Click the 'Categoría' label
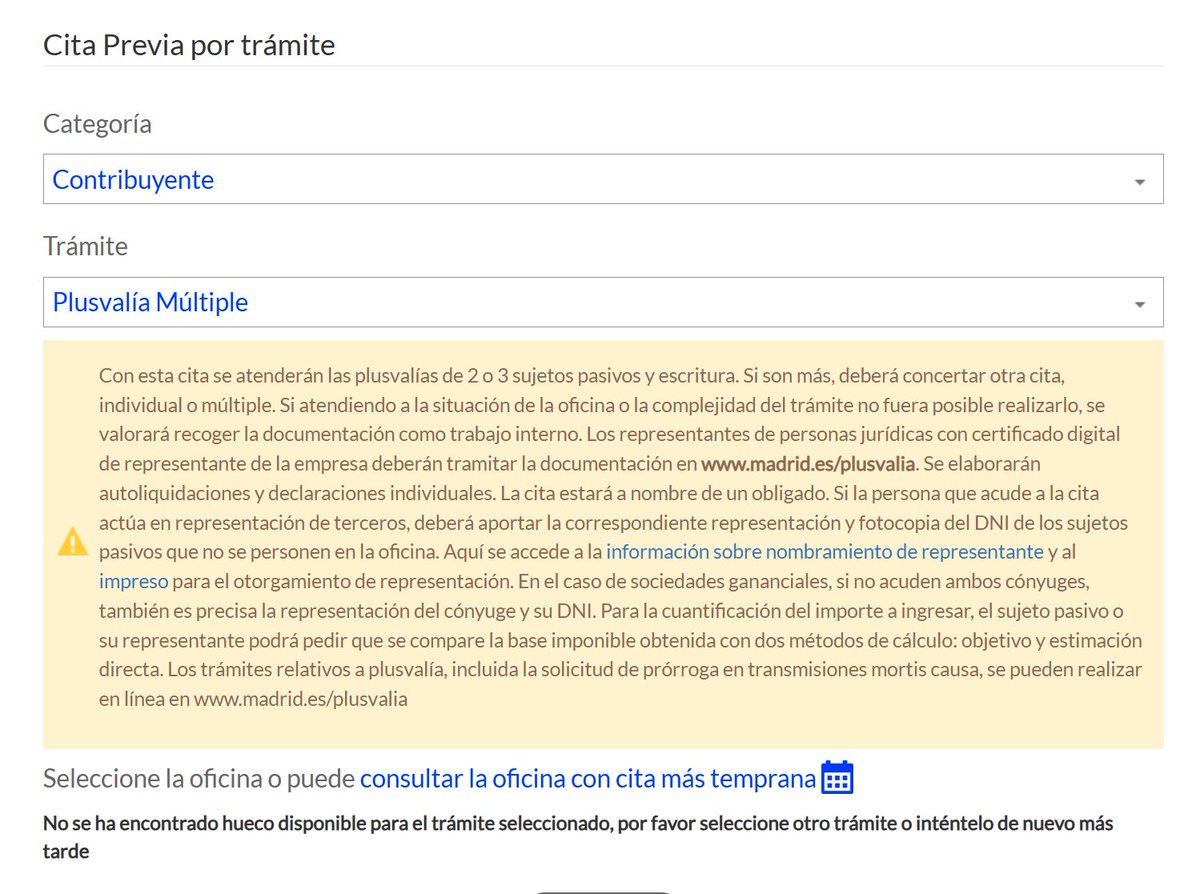1200x894 pixels. (98, 124)
